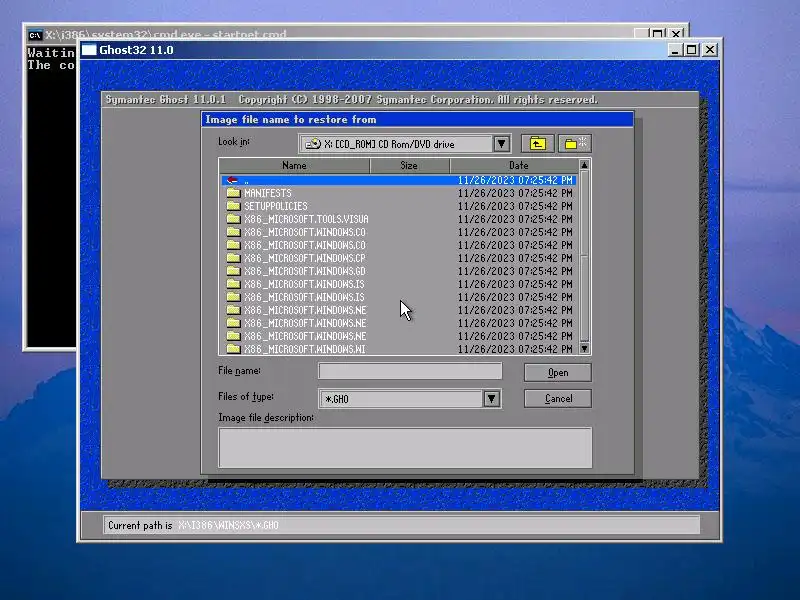Image resolution: width=800 pixels, height=600 pixels.
Task: Click the Ghost32 11.0 title bar text
Action: [x=136, y=50]
